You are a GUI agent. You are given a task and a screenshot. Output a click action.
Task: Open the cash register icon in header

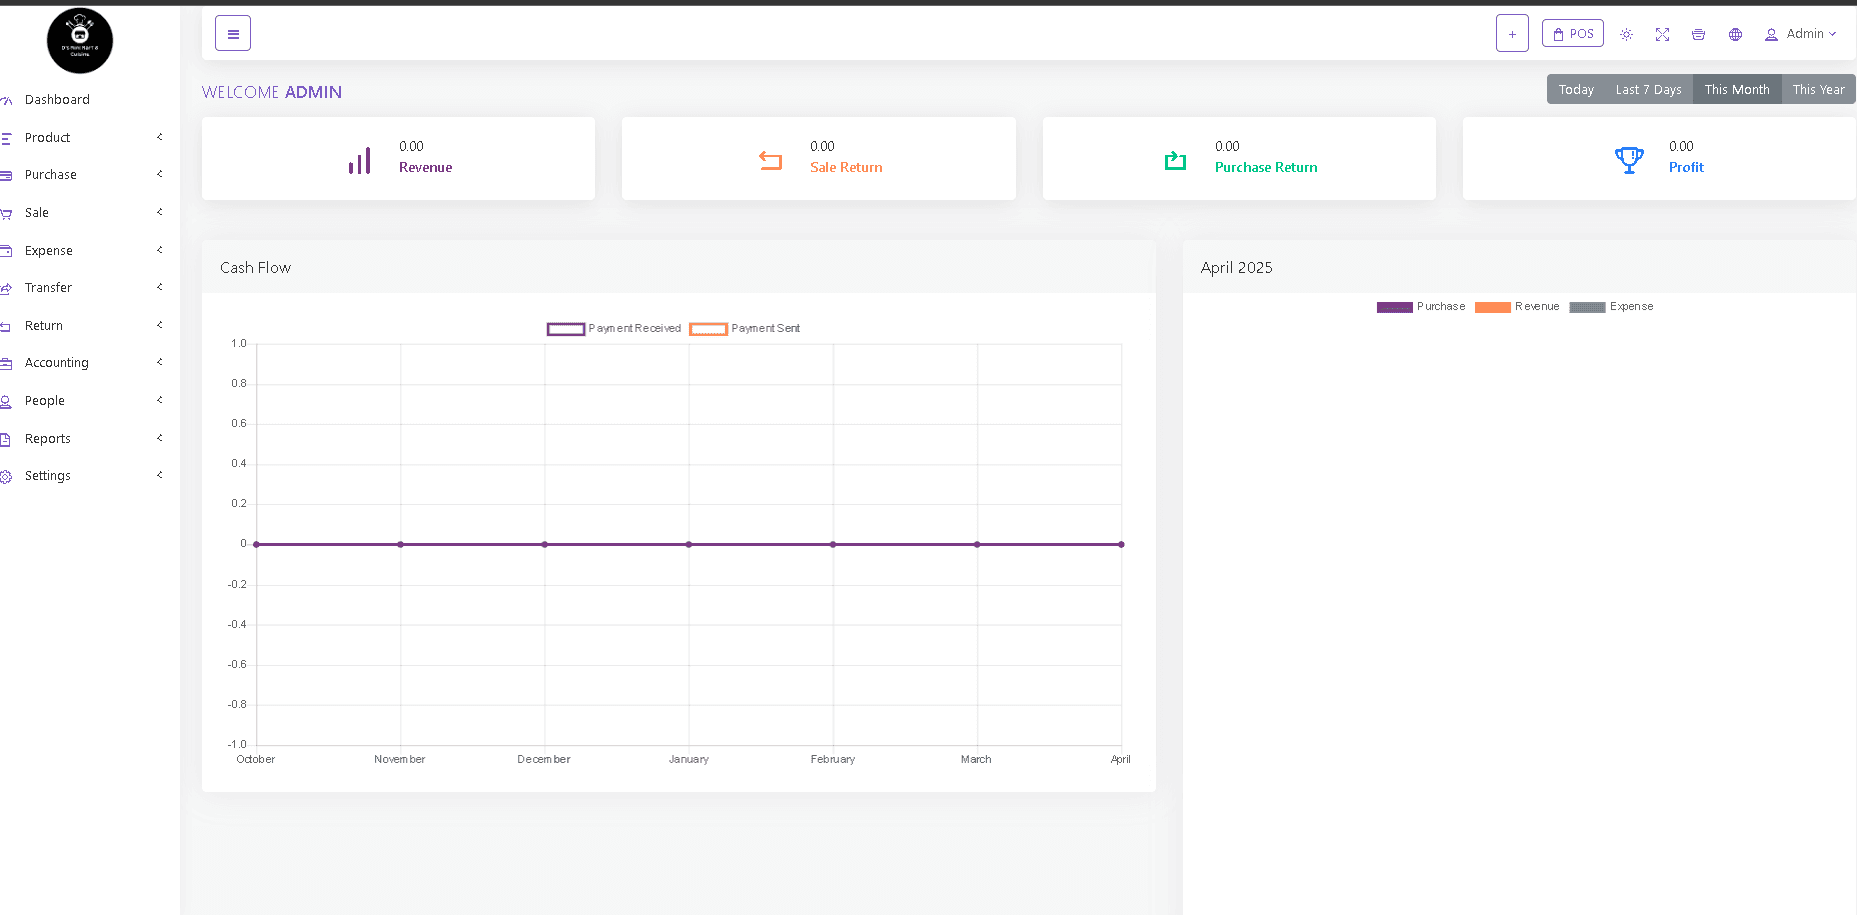(x=1698, y=34)
